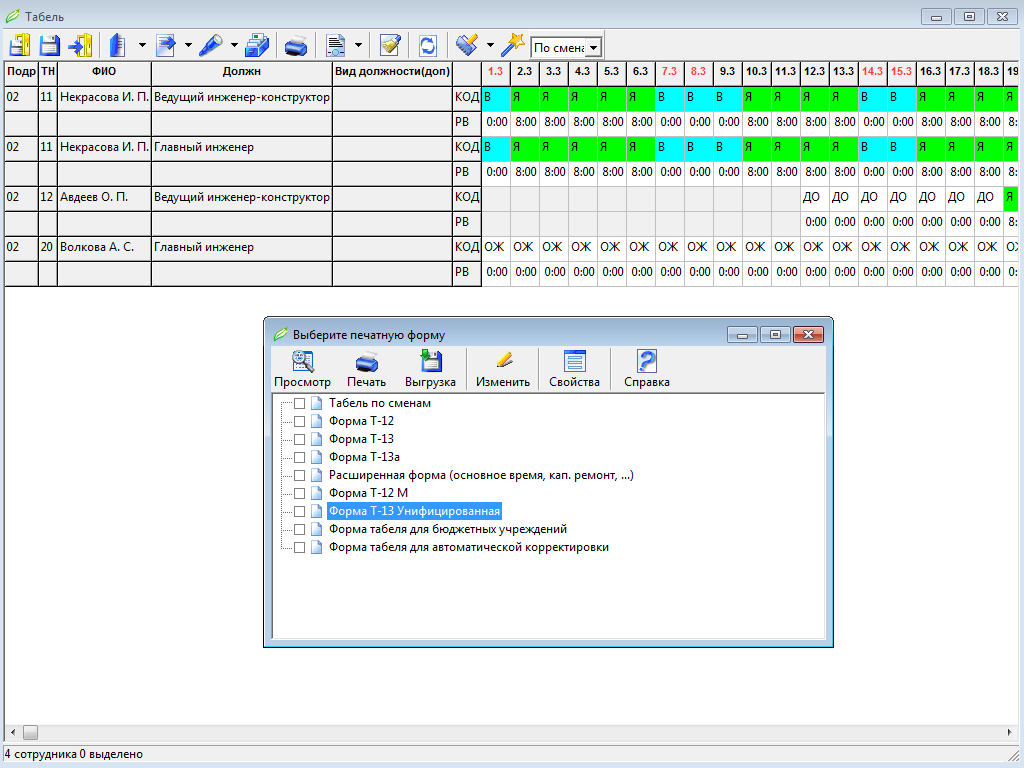Expand the dropdown arrow beside flashlight icon
1024x768 pixels.
pyautogui.click(x=234, y=45)
